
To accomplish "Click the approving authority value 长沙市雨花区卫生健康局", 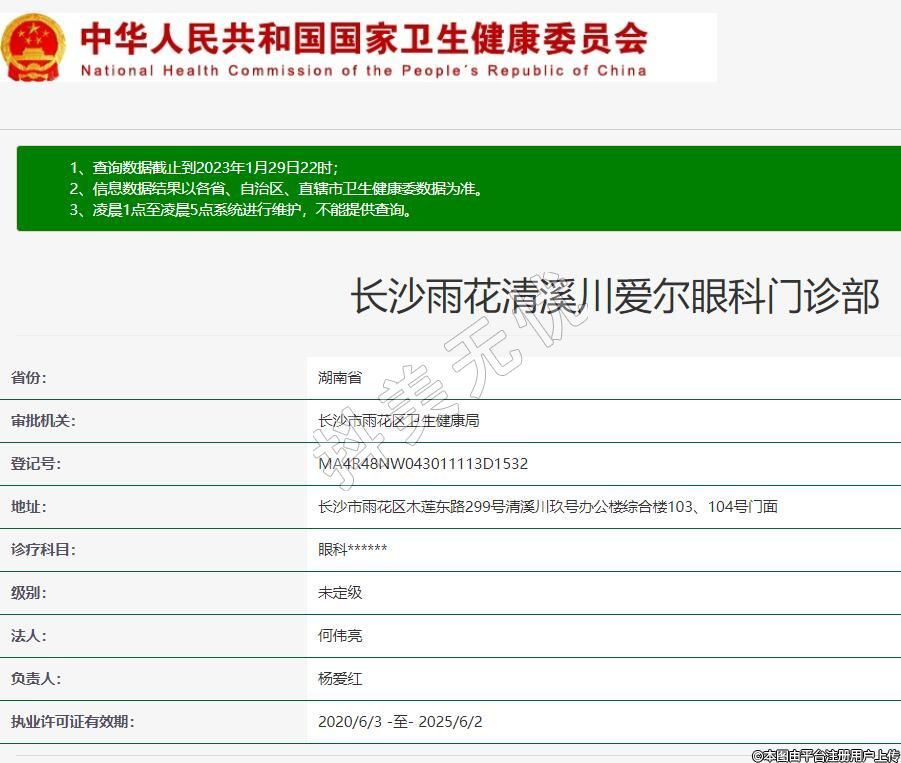I will 398,421.
